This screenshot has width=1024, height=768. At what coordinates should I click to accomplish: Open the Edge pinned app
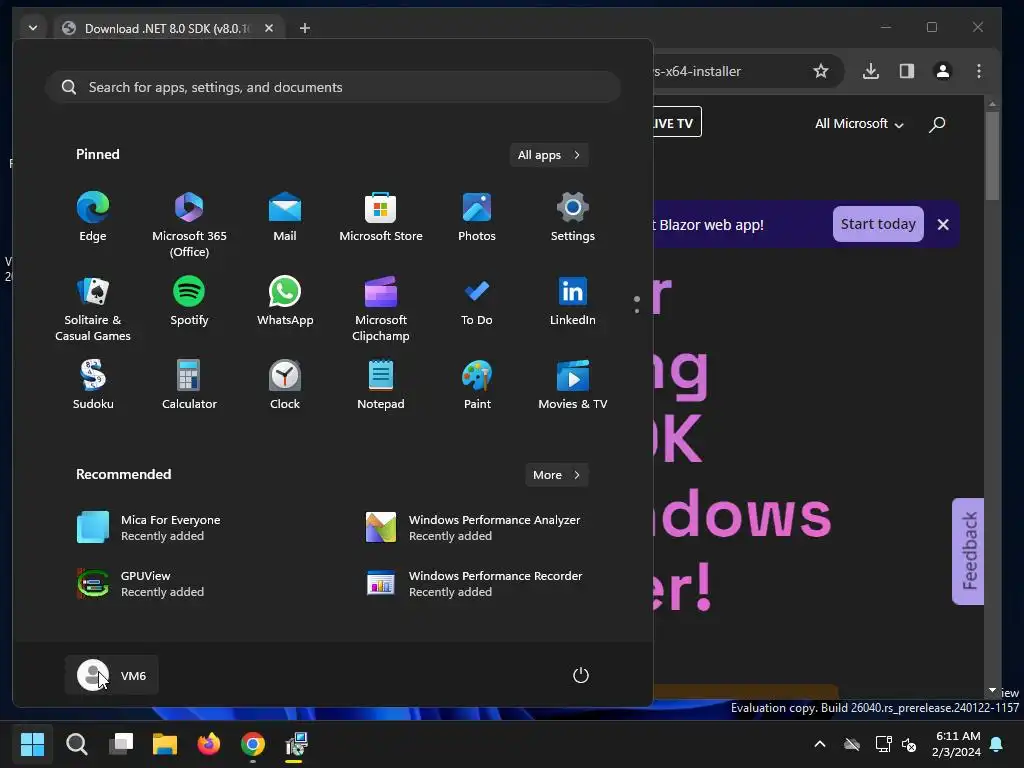pos(93,217)
